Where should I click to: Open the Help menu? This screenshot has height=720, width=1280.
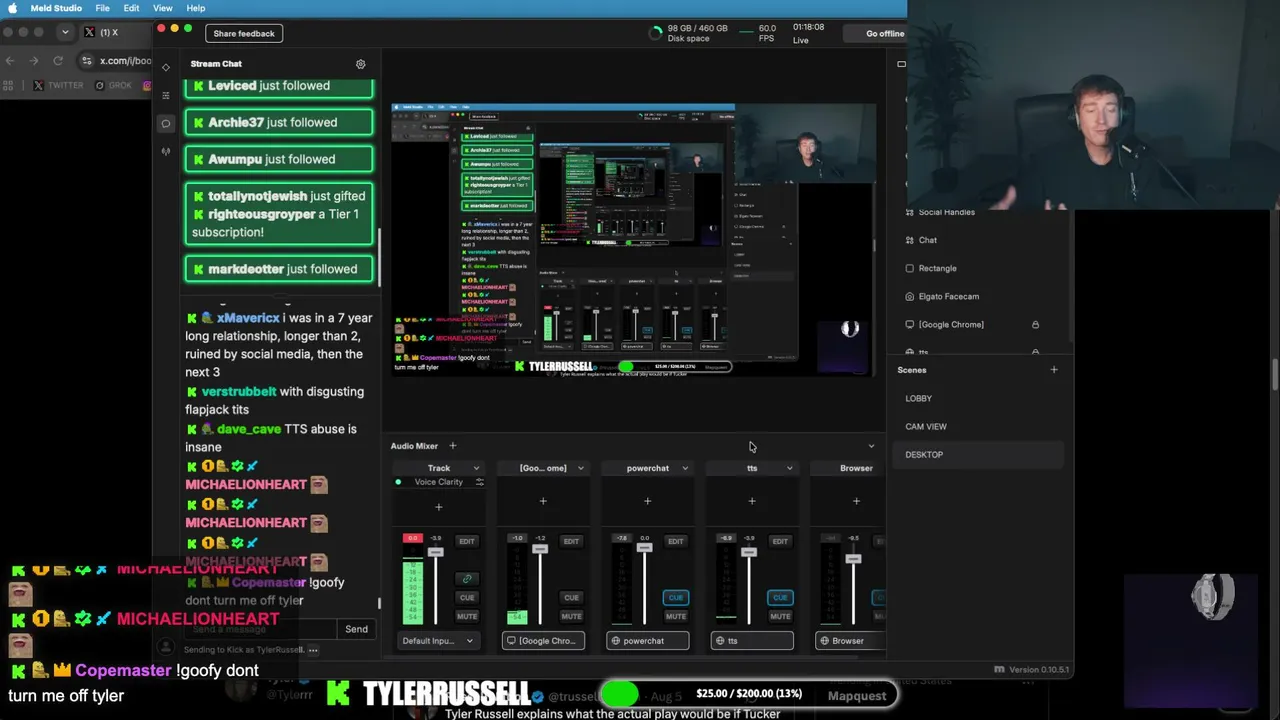coord(196,8)
